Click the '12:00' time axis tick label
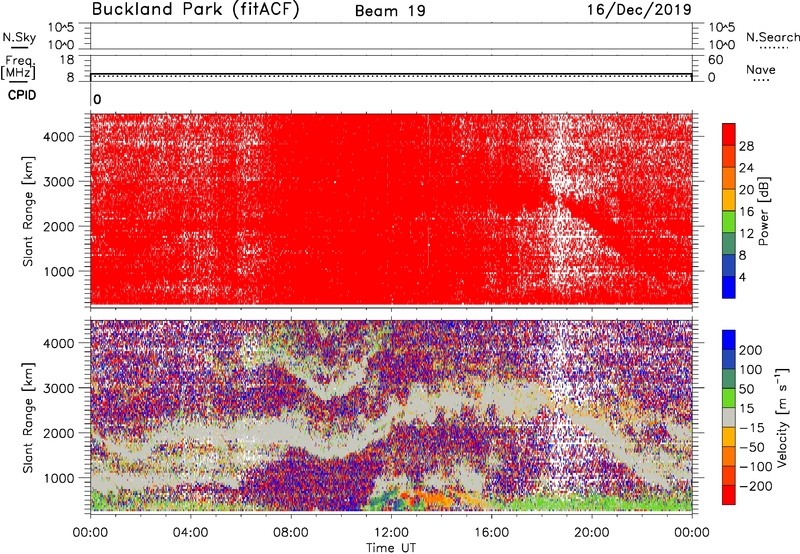Viewport: 800px width, 554px height. (391, 533)
